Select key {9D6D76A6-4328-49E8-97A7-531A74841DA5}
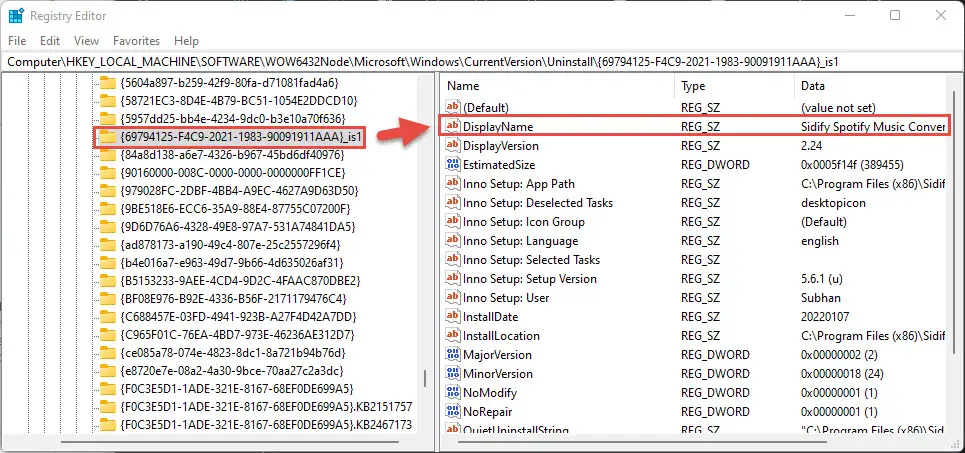 238,226
